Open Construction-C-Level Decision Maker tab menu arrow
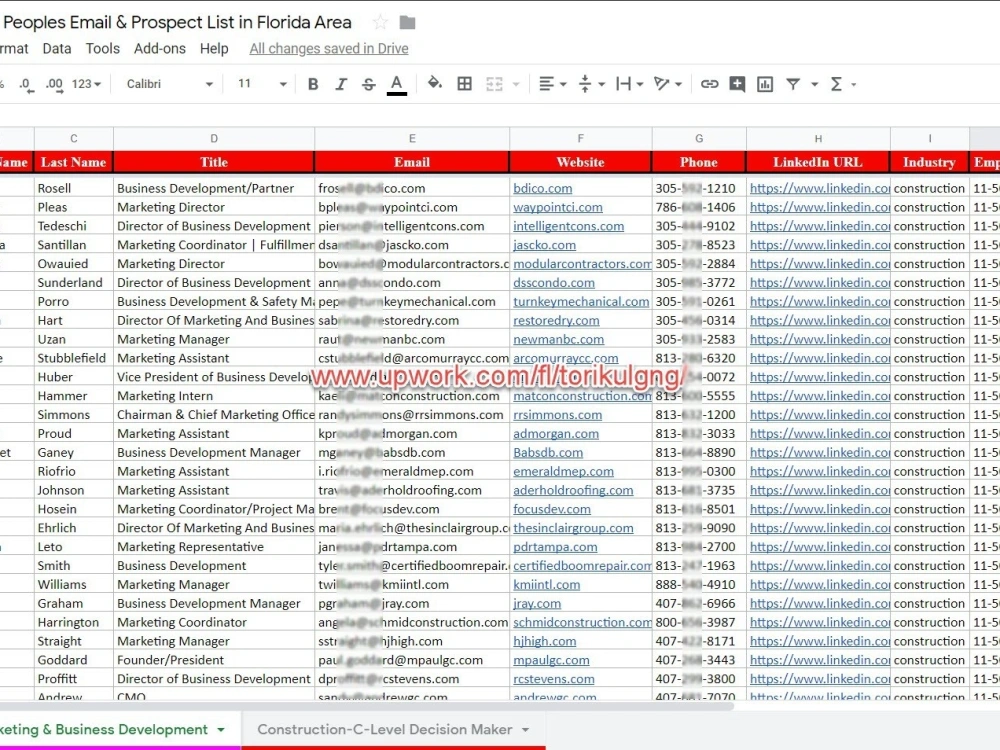This screenshot has height=750, width=1000. (x=526, y=730)
